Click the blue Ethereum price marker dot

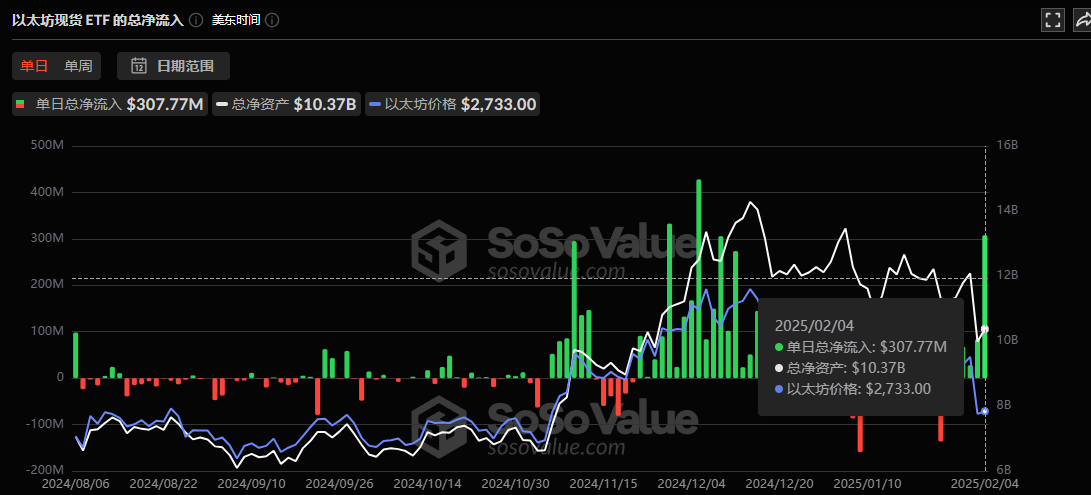pyautogui.click(x=985, y=411)
